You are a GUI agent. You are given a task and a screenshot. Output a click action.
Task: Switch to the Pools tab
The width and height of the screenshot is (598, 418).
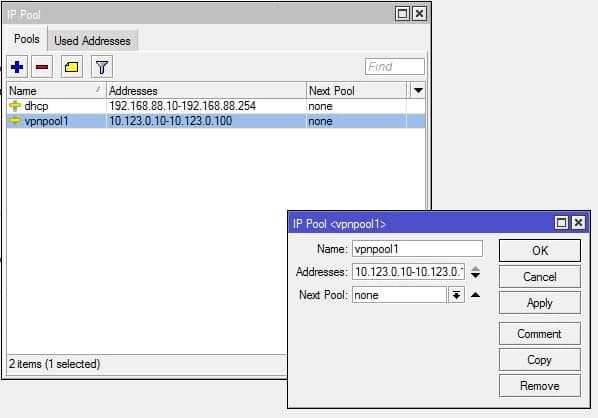[x=27, y=39]
